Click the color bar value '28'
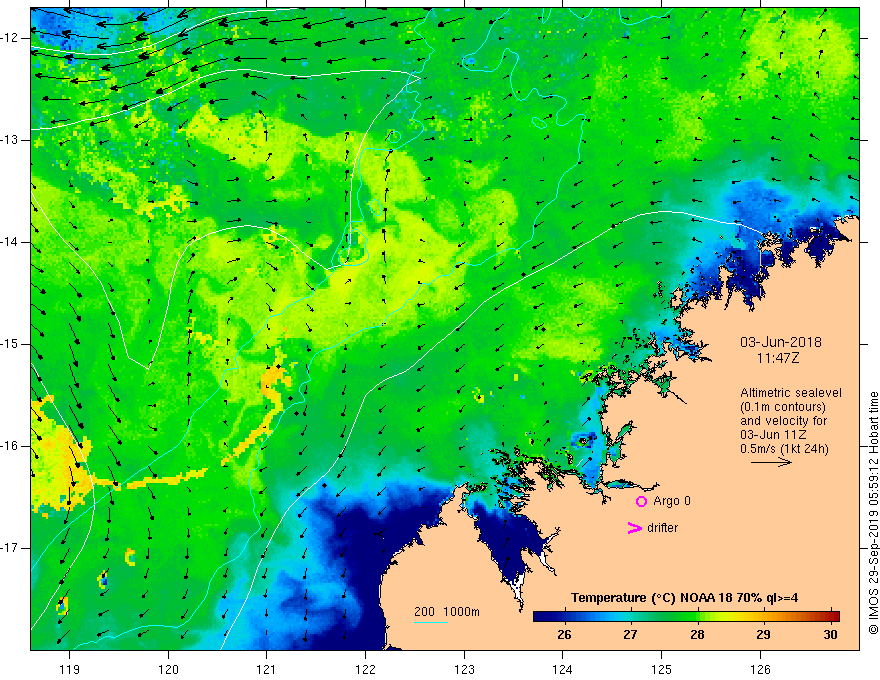Viewport: 880px width, 680px height. [697, 635]
